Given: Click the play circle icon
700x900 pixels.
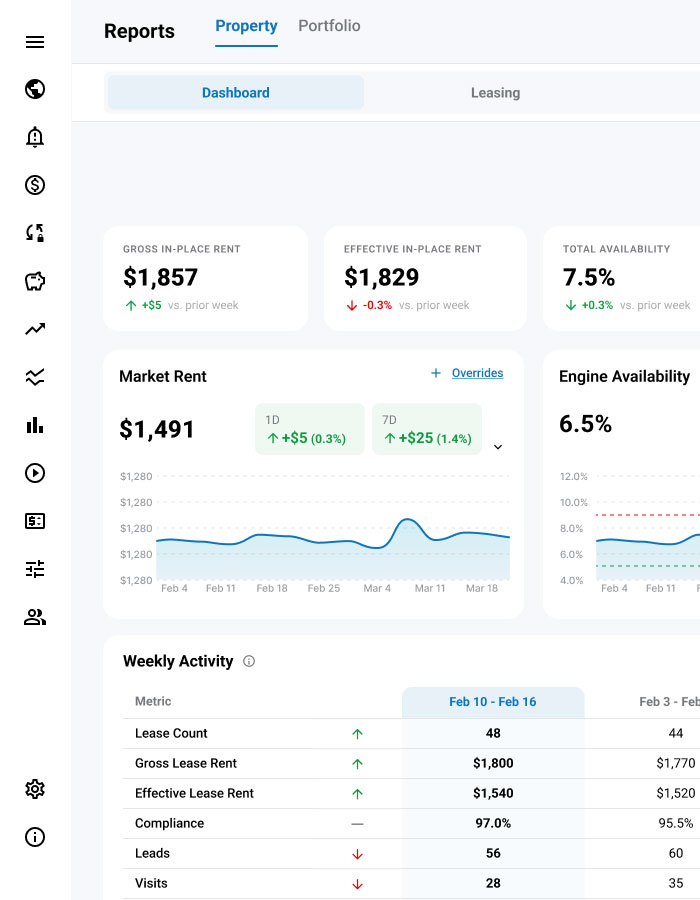Looking at the screenshot, I should click(35, 473).
